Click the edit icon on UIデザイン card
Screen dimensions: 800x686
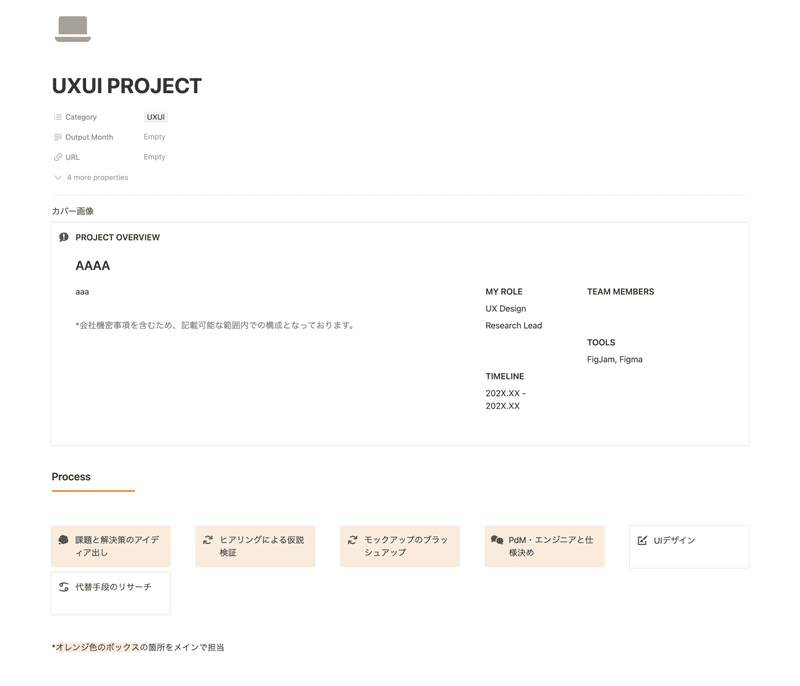[642, 540]
